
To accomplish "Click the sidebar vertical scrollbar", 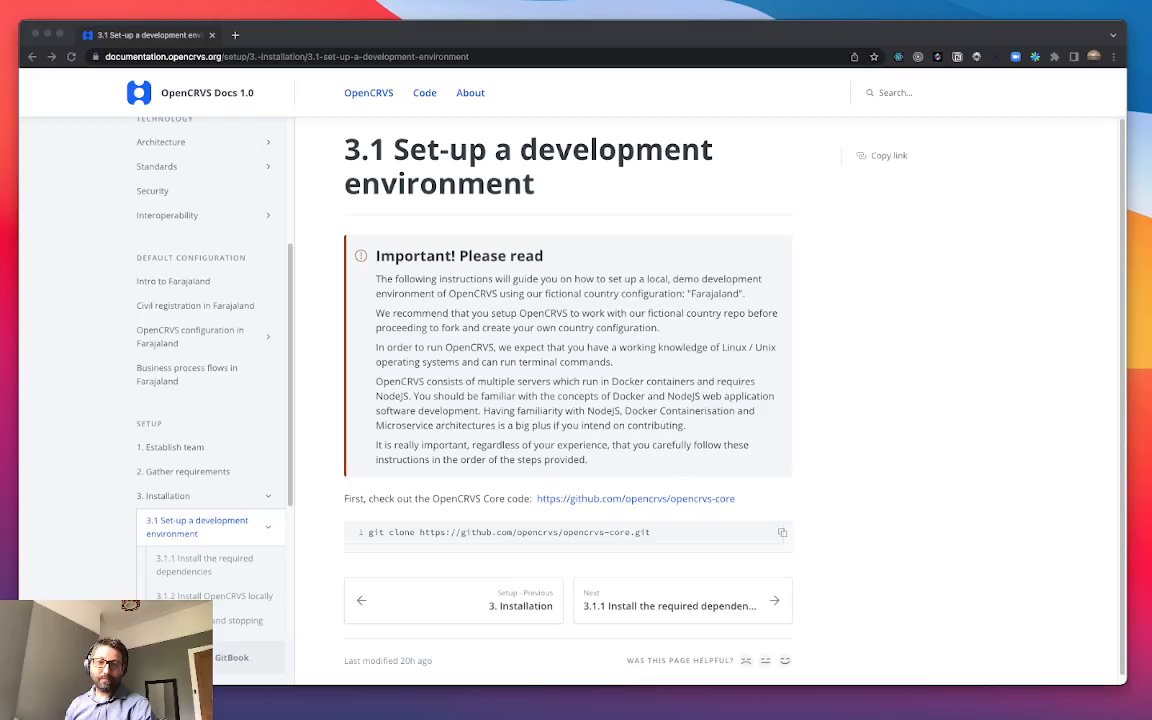I will pyautogui.click(x=290, y=375).
